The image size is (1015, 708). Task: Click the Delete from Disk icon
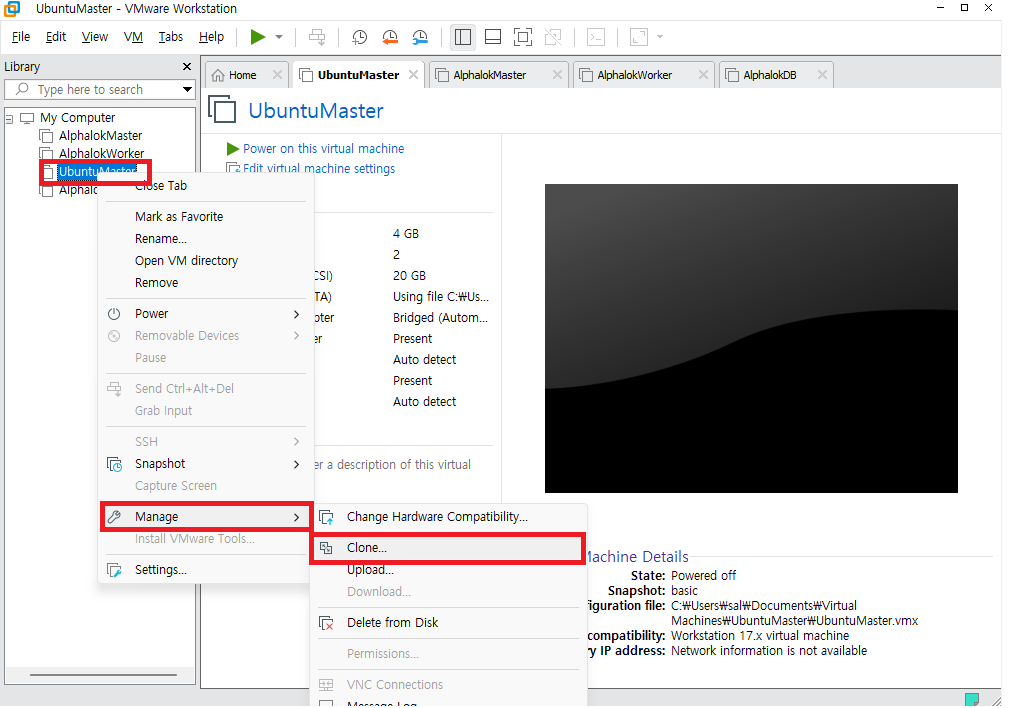point(327,623)
